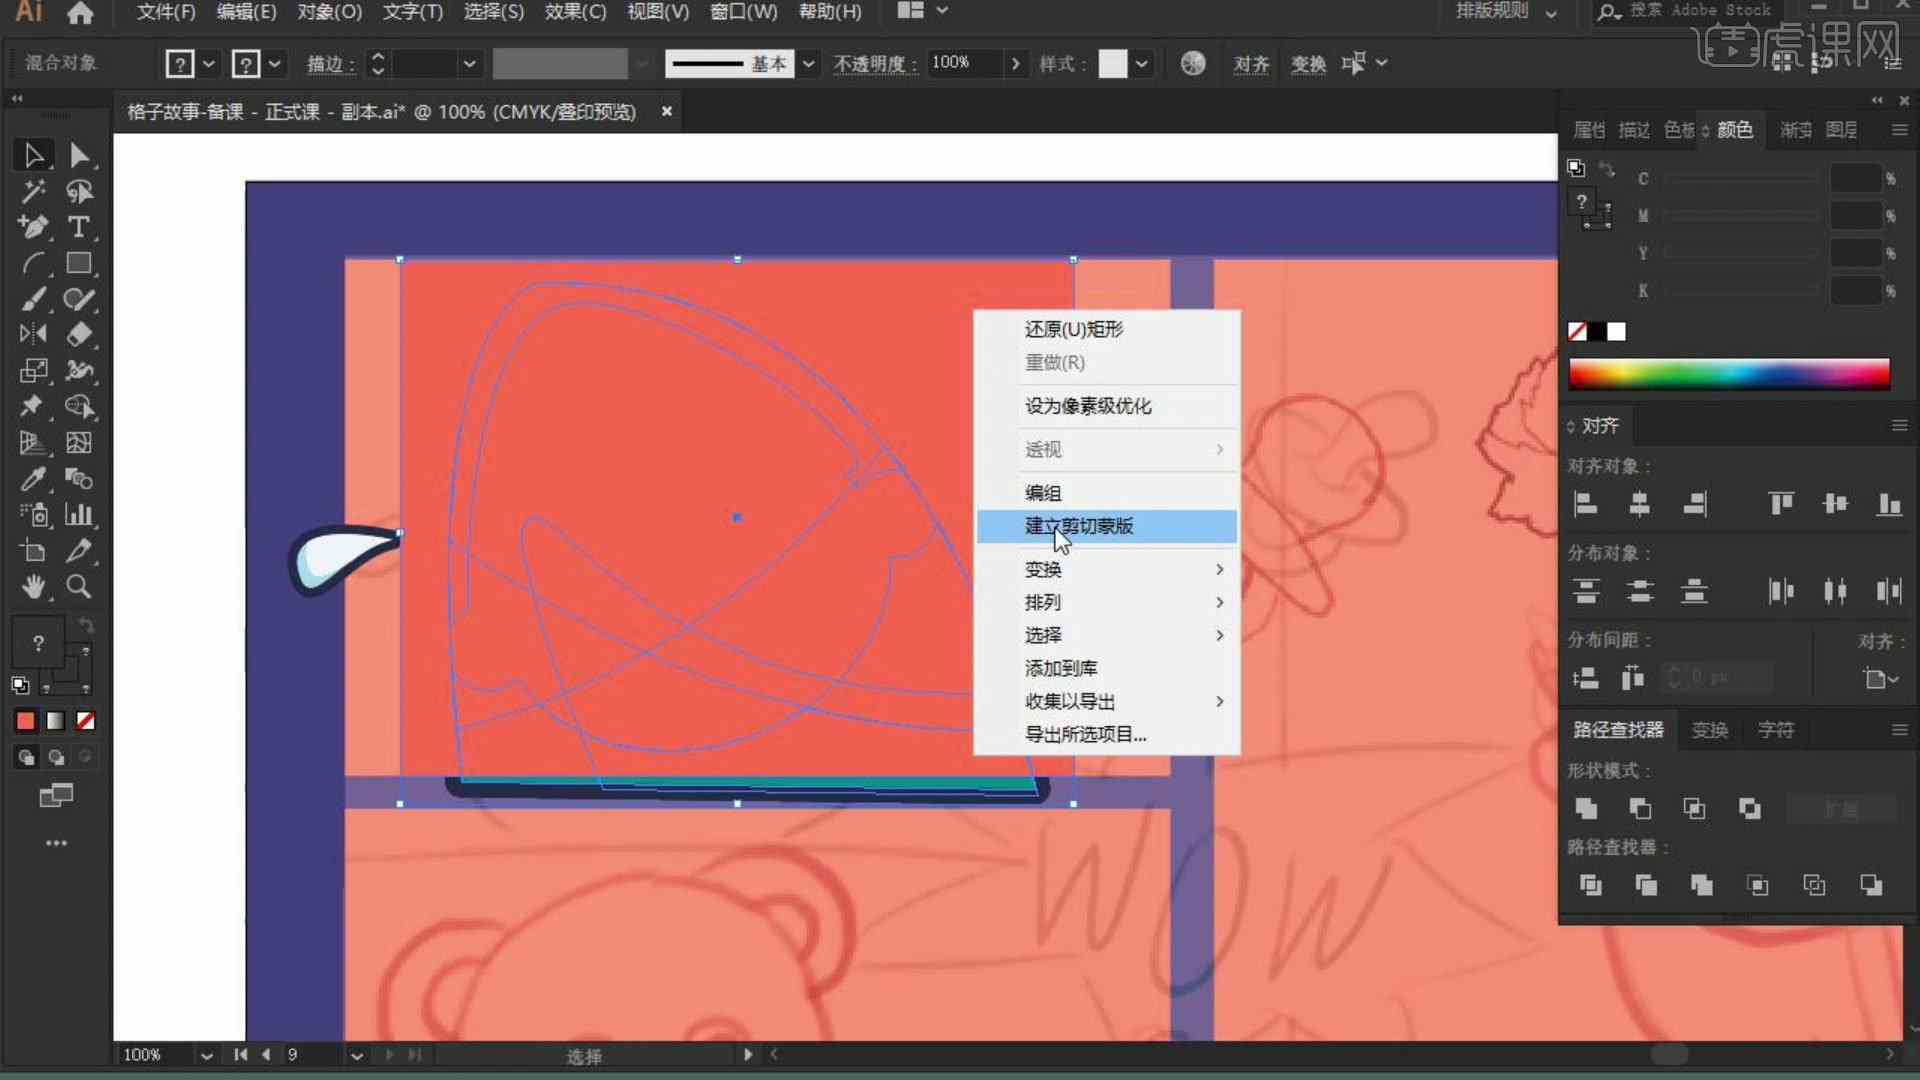Select the Selection tool arrow
The width and height of the screenshot is (1920, 1080).
(x=32, y=155)
